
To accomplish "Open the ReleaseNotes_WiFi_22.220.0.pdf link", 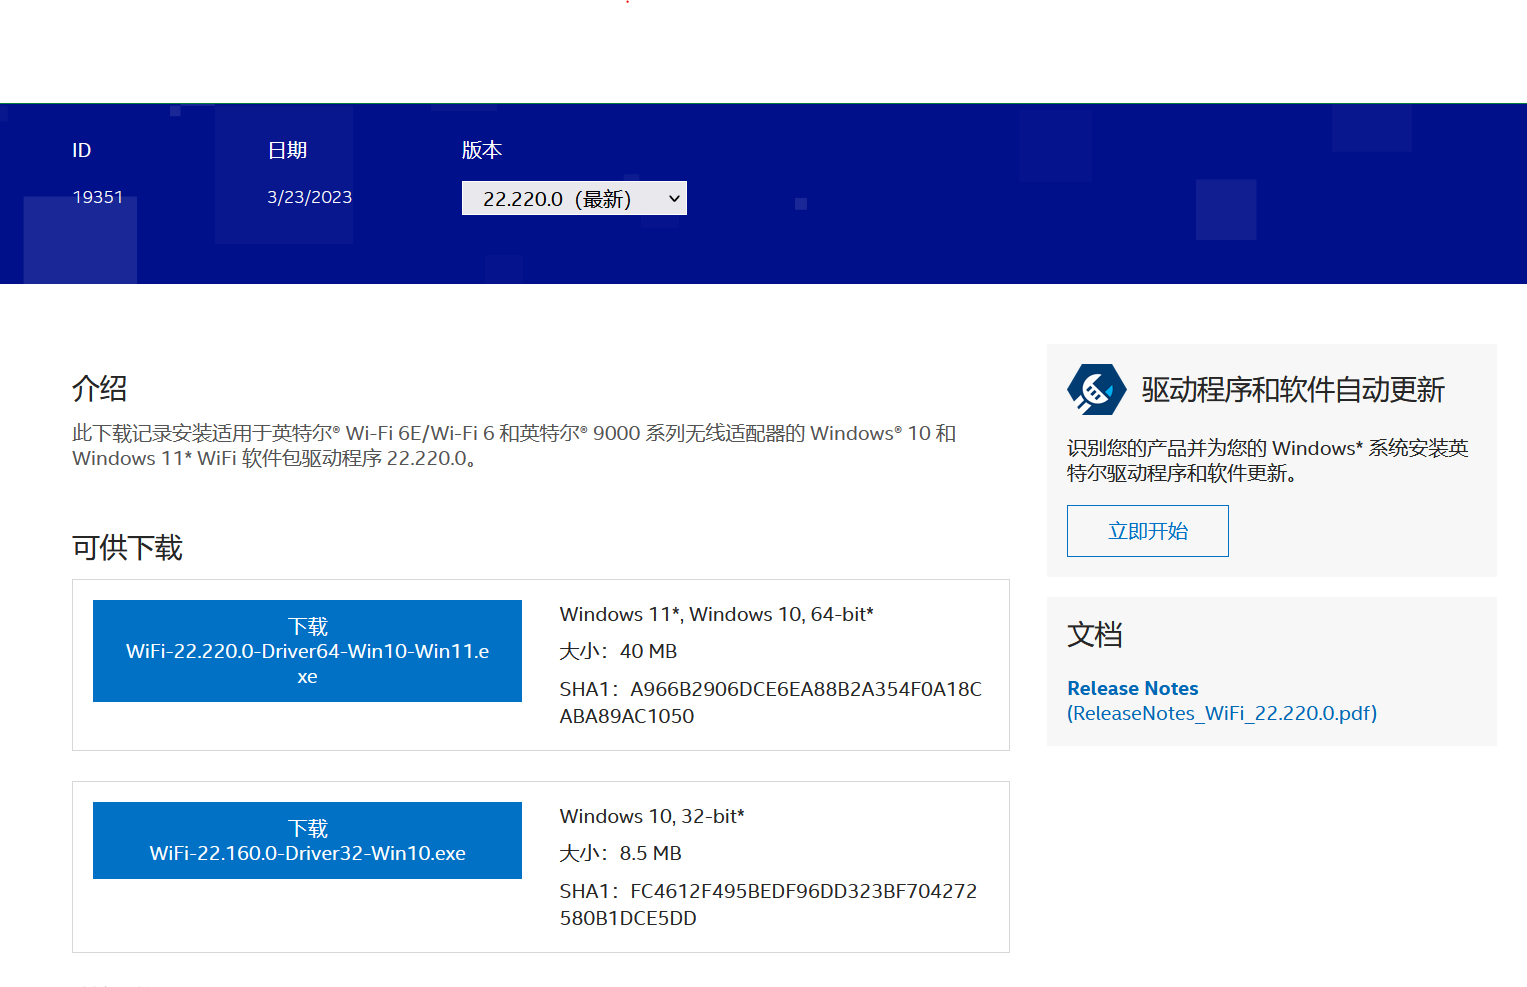I will click(x=1222, y=713).
